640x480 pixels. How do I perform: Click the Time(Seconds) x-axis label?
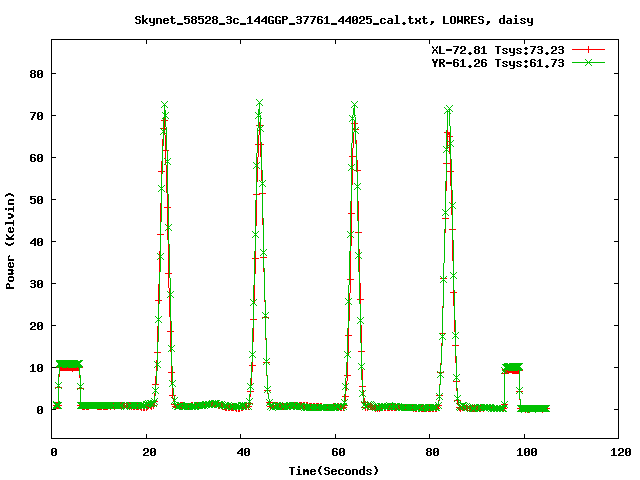click(334, 471)
